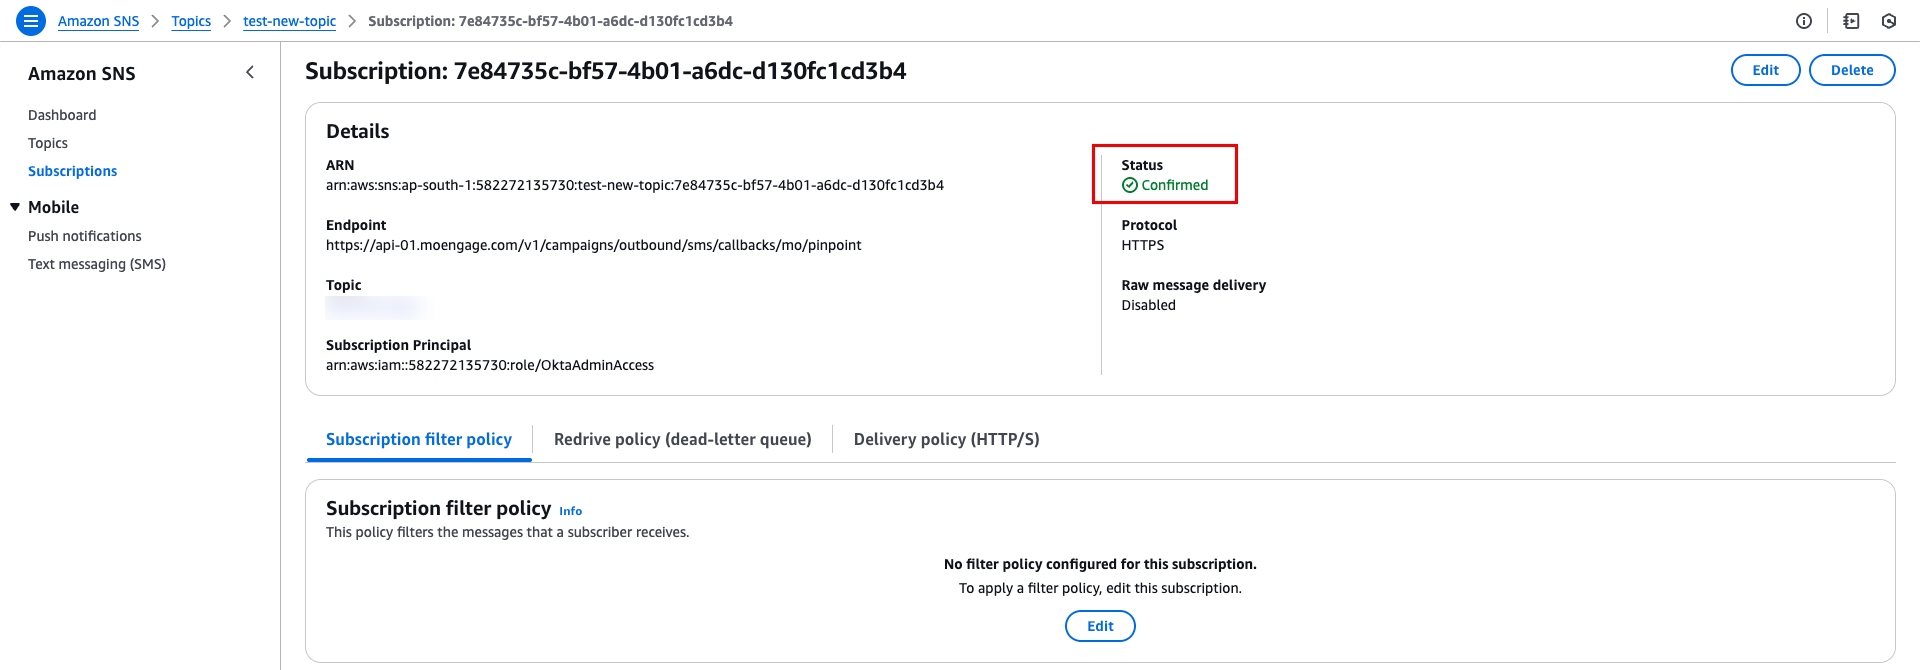Select the Subscription filter policy tab

tap(419, 439)
